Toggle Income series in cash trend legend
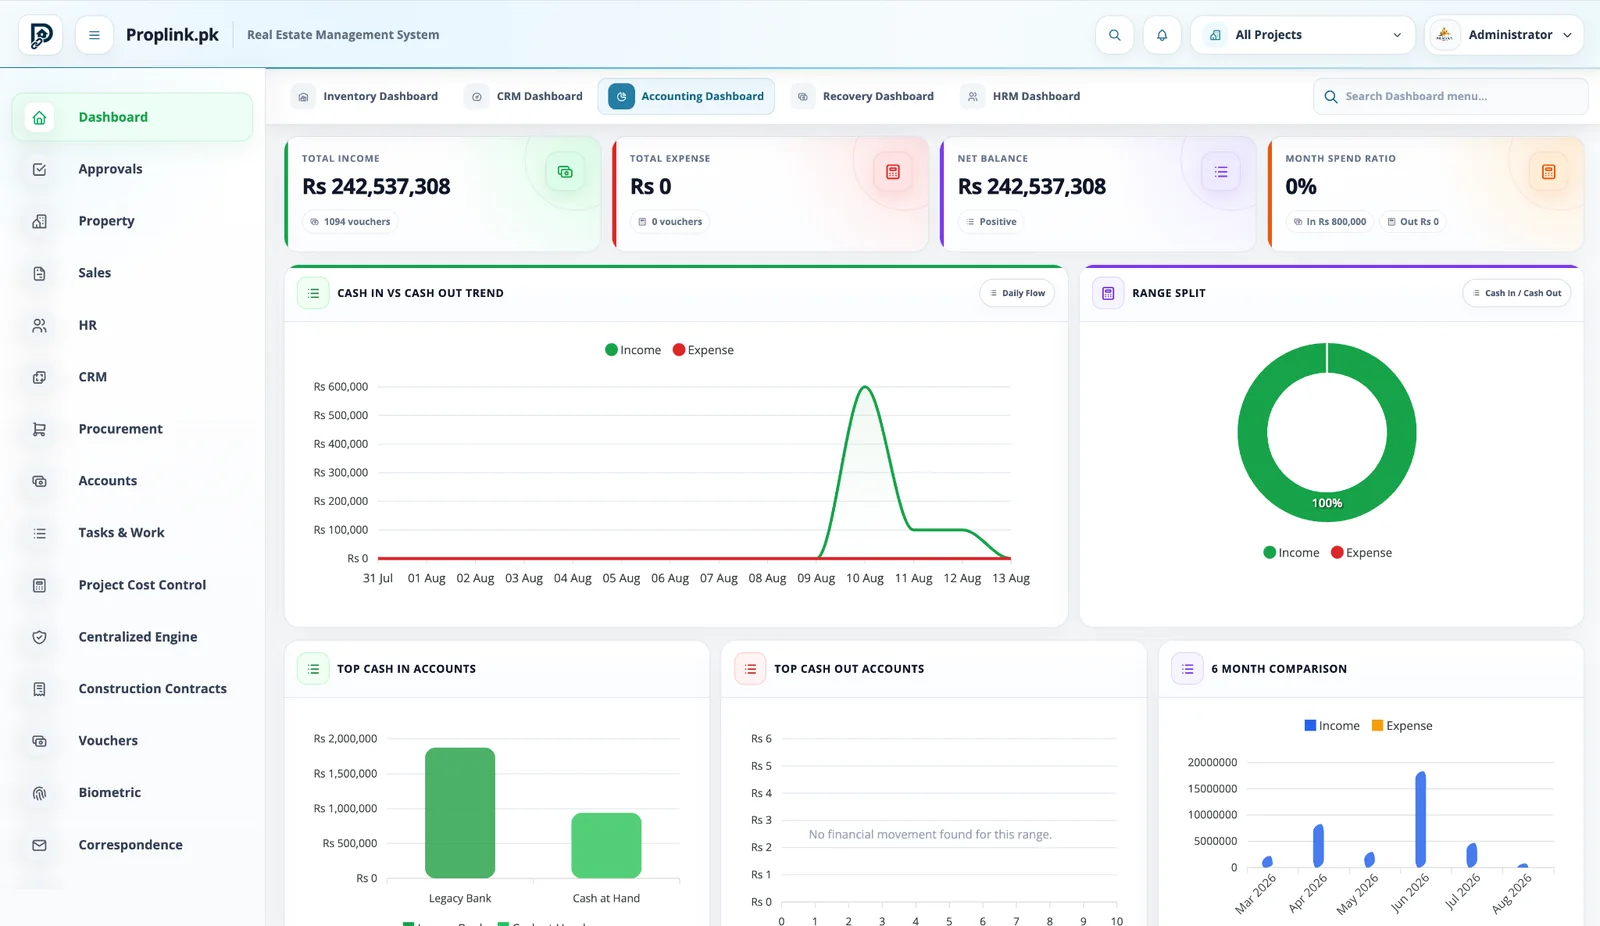1600x926 pixels. click(x=633, y=350)
